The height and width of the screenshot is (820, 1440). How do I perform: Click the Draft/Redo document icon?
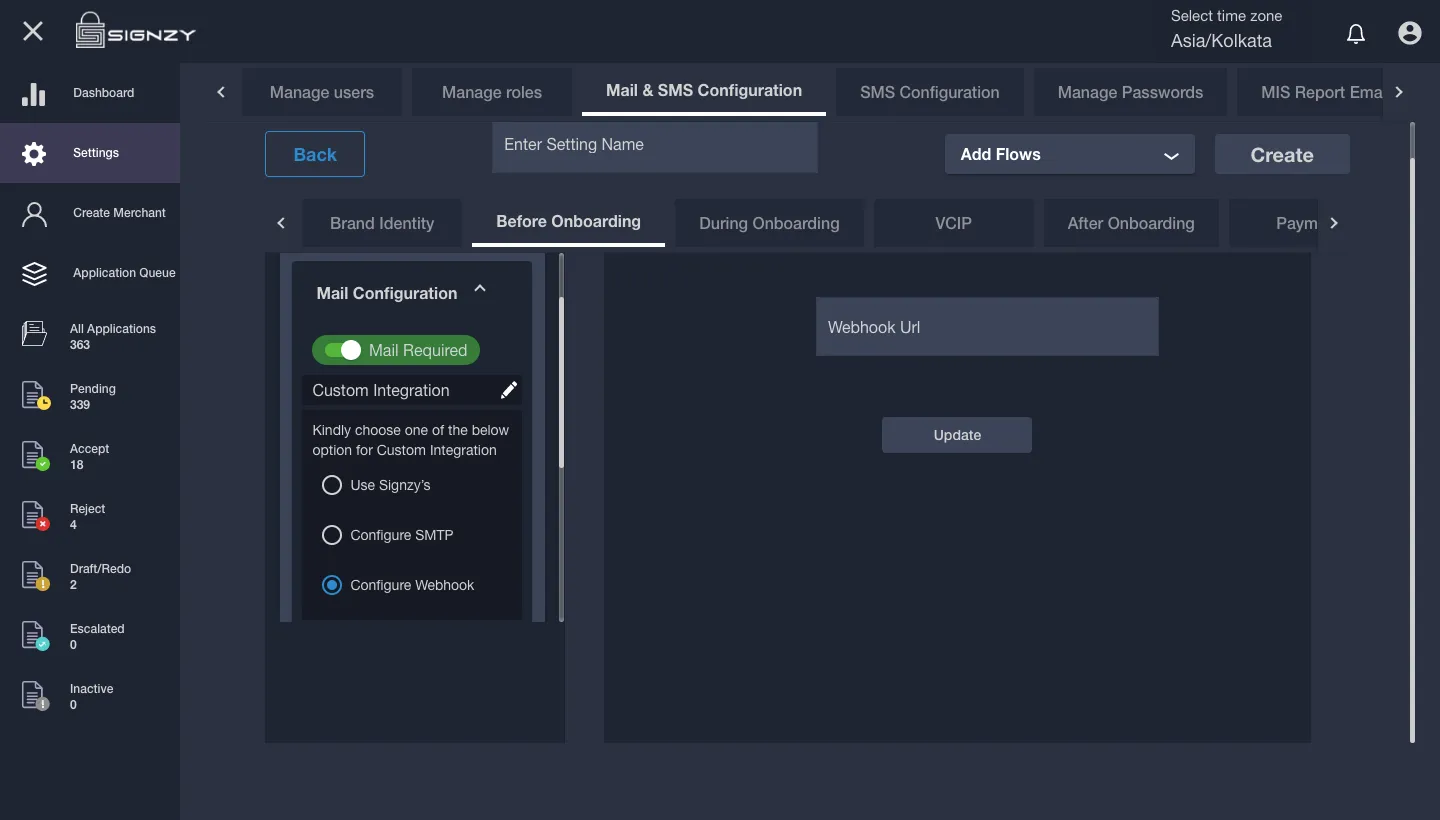point(35,575)
